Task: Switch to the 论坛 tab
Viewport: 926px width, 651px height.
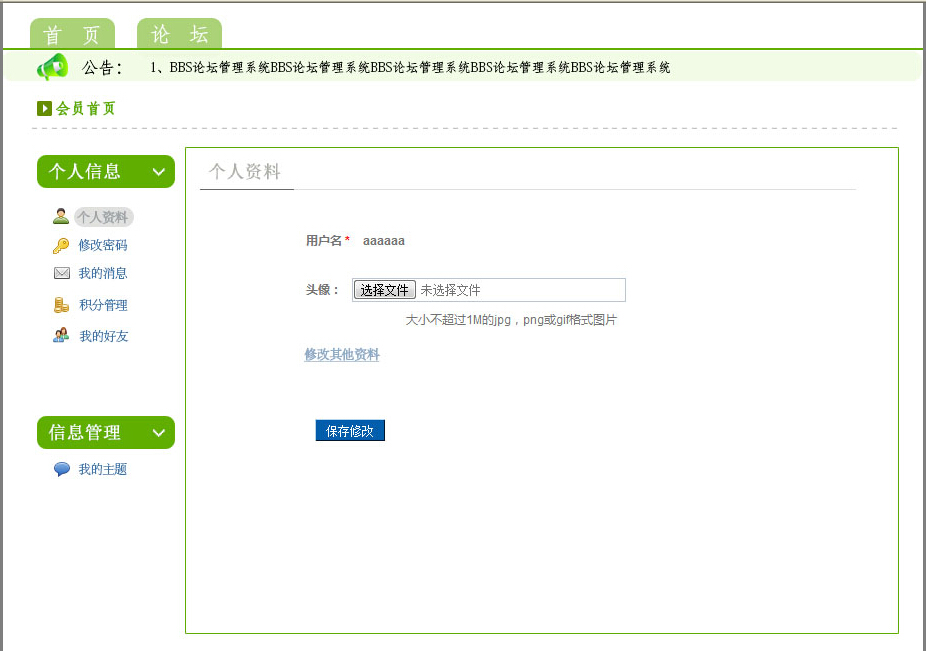Action: tap(179, 34)
